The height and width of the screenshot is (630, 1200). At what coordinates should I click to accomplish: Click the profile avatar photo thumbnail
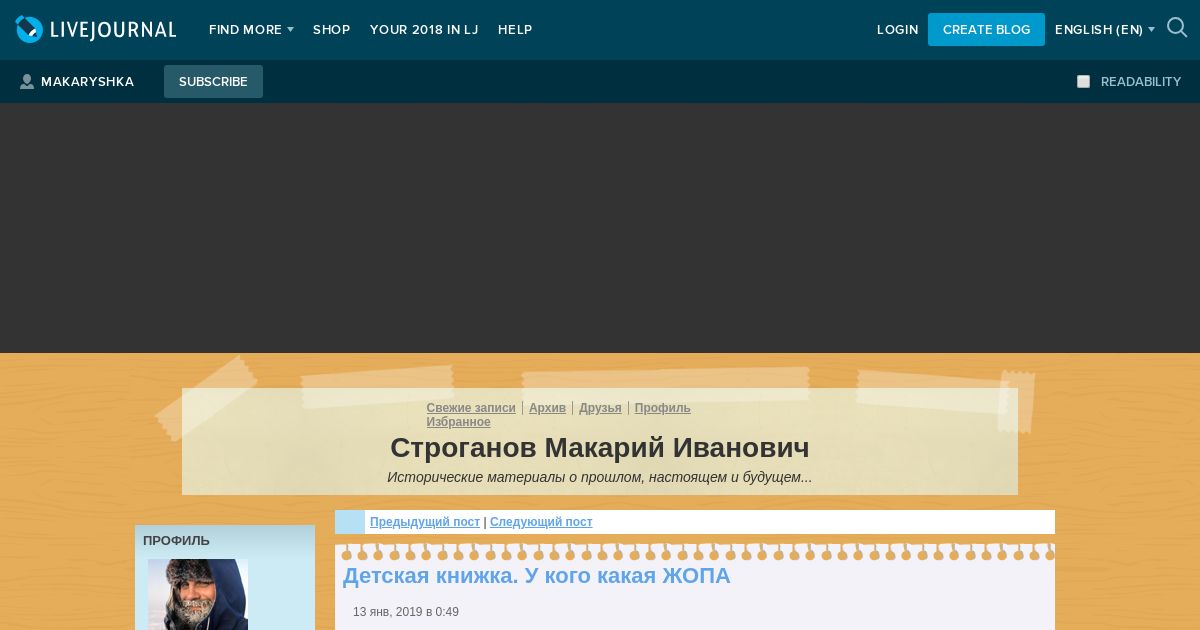[198, 594]
